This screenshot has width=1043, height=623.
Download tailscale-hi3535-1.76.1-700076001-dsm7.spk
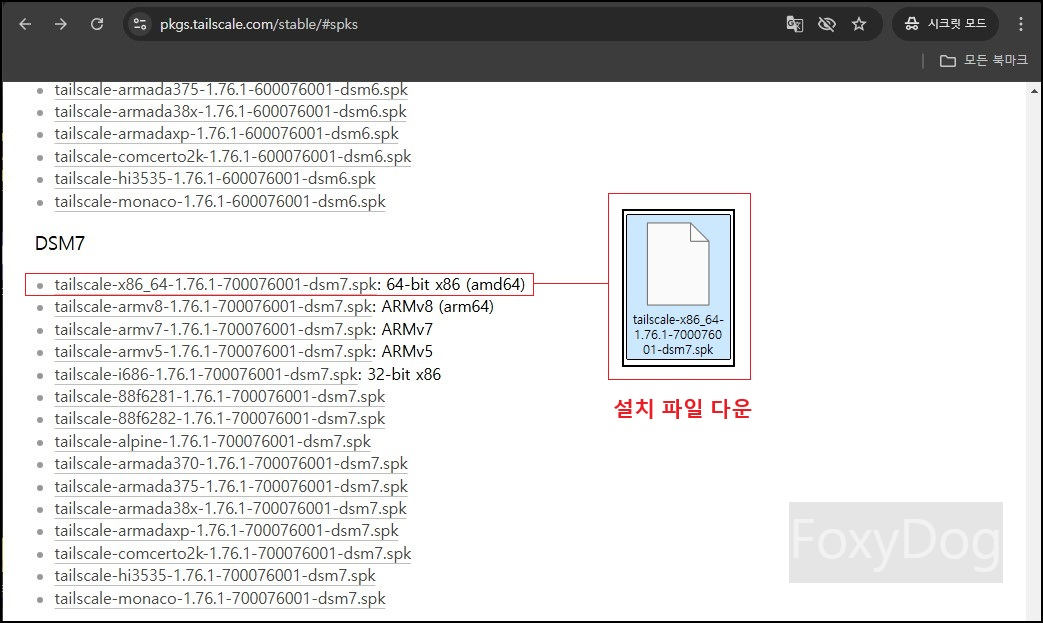tap(215, 575)
